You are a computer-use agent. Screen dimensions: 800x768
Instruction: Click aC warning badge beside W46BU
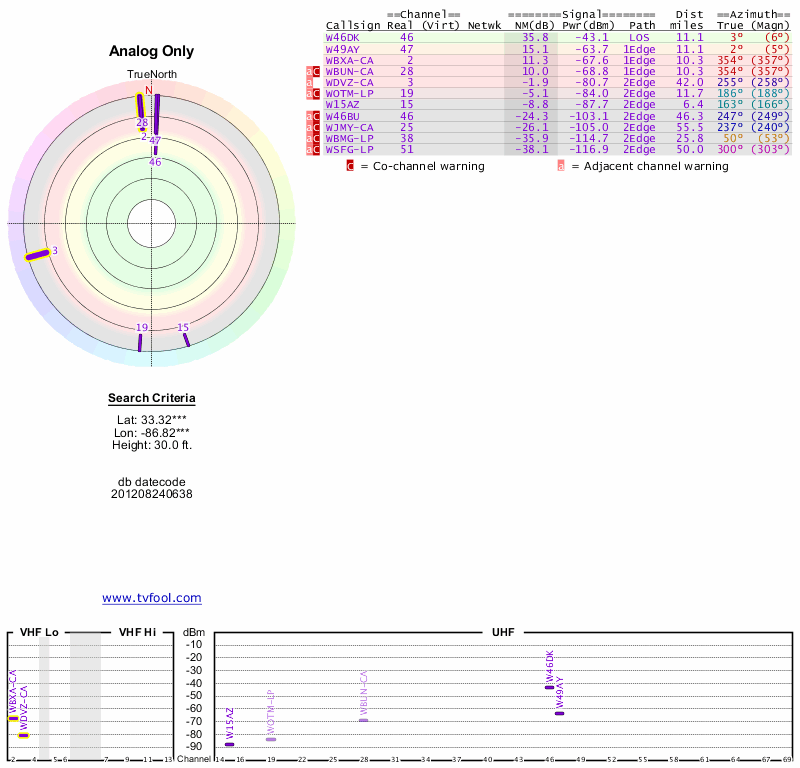[x=313, y=116]
